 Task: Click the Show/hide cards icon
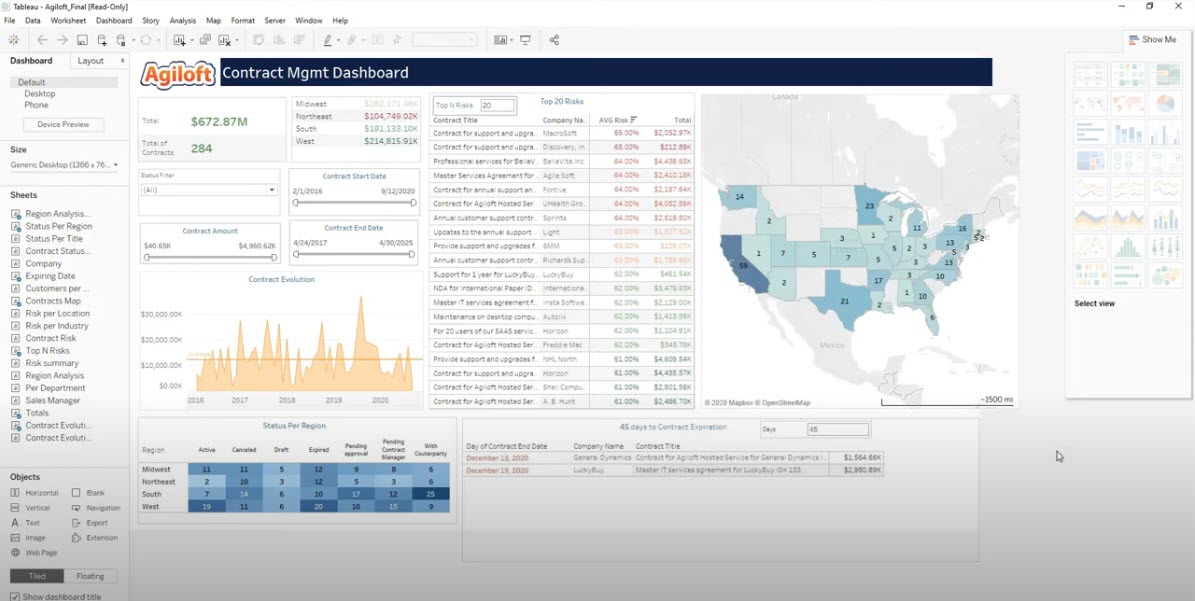[500, 40]
